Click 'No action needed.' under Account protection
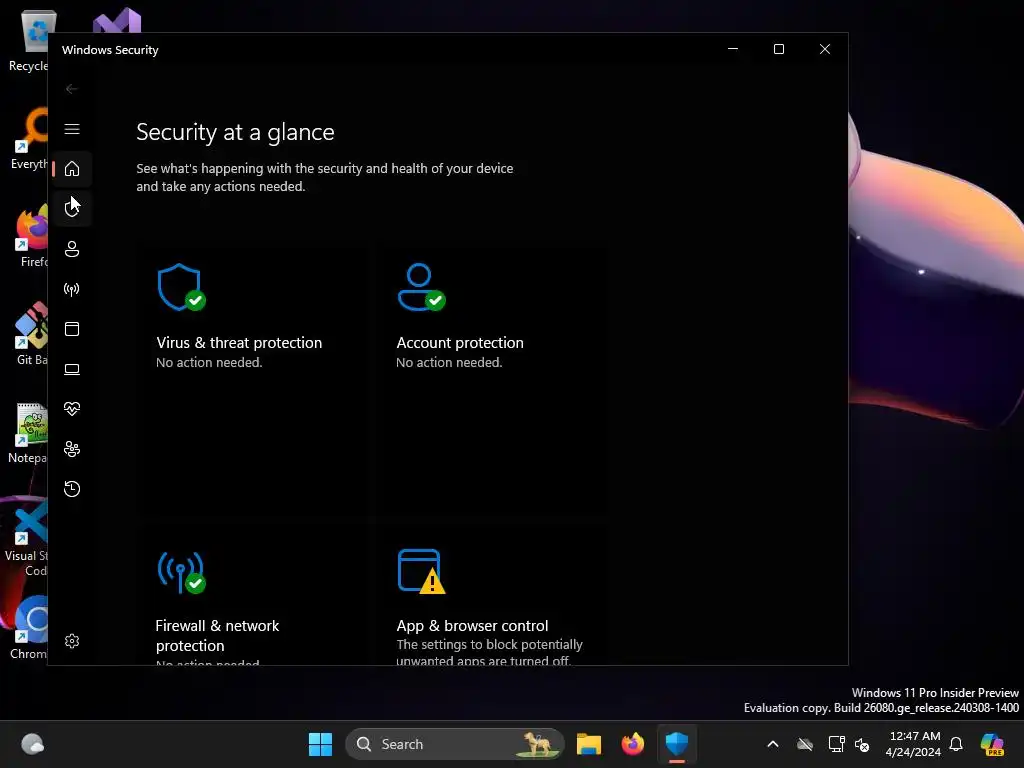 [x=449, y=362]
